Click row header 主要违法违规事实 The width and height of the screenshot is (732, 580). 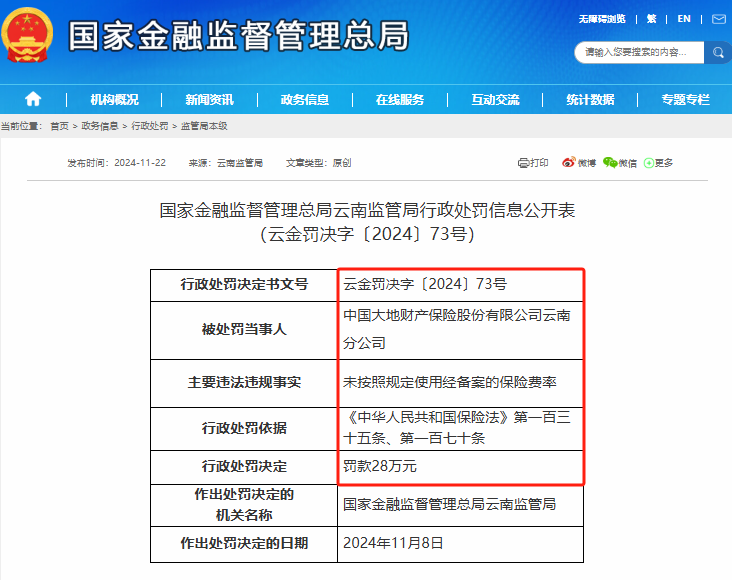coord(244,382)
